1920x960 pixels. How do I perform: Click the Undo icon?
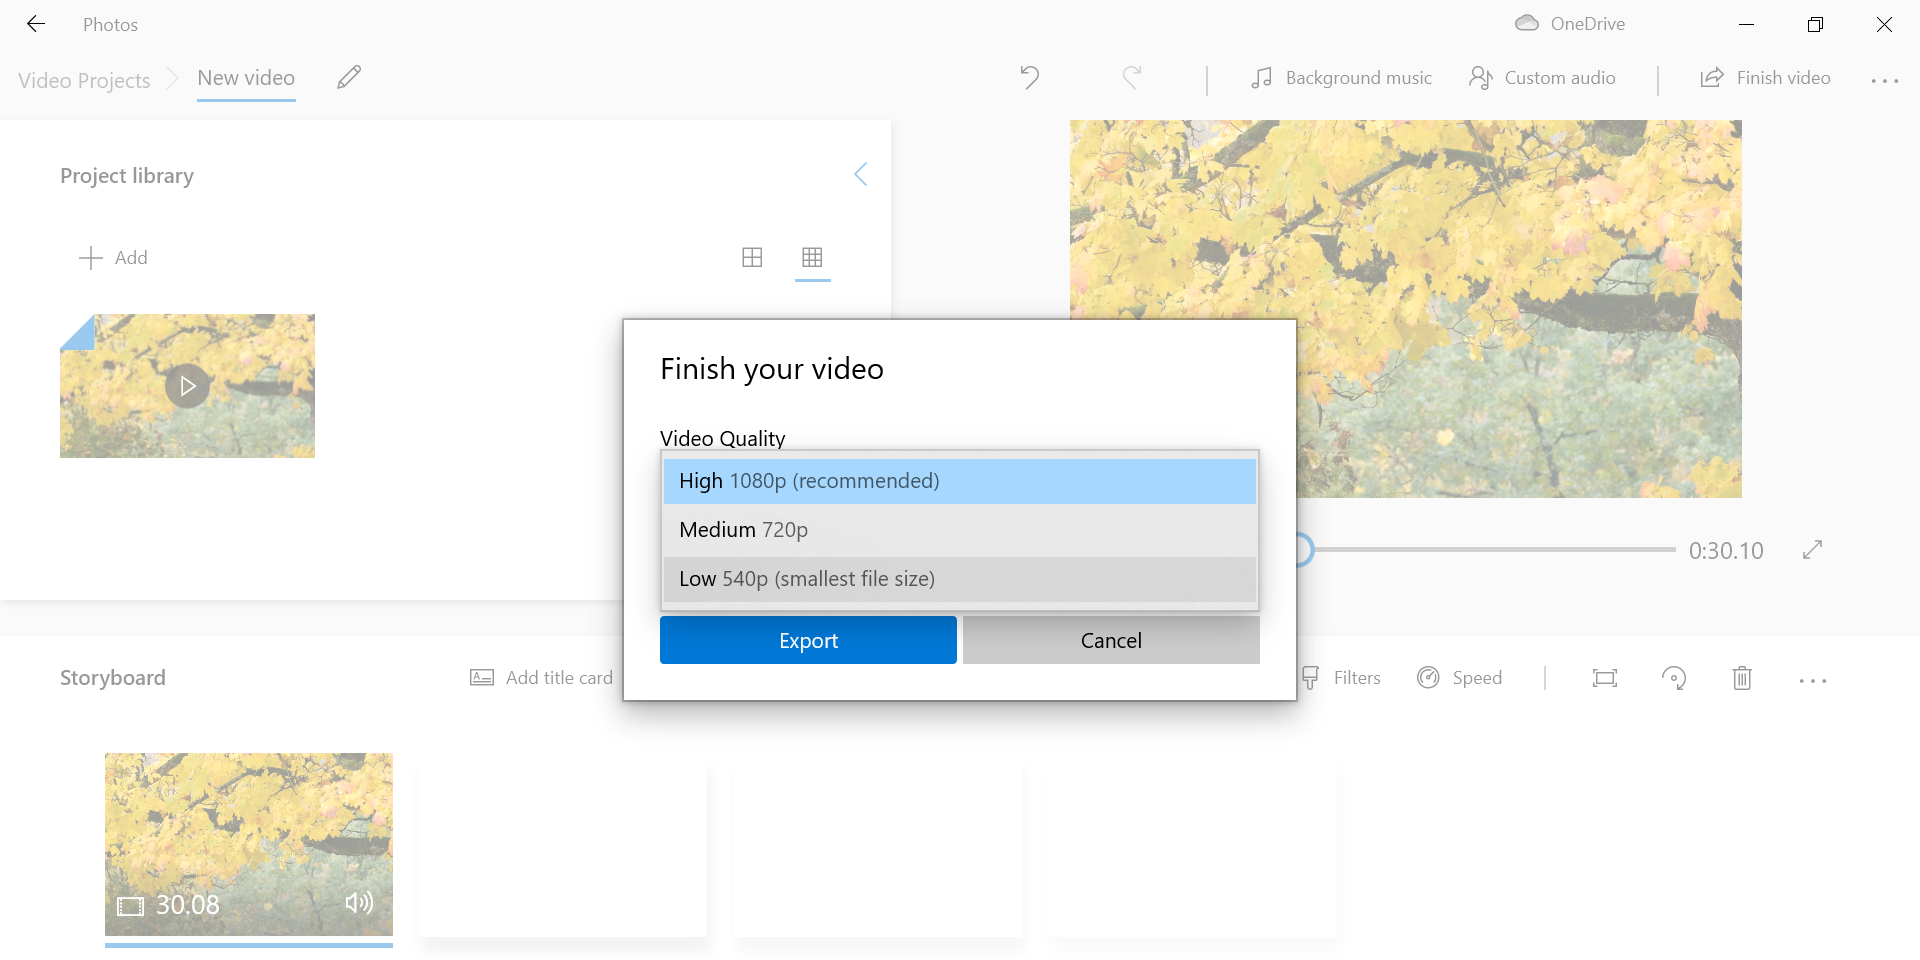tap(1030, 77)
